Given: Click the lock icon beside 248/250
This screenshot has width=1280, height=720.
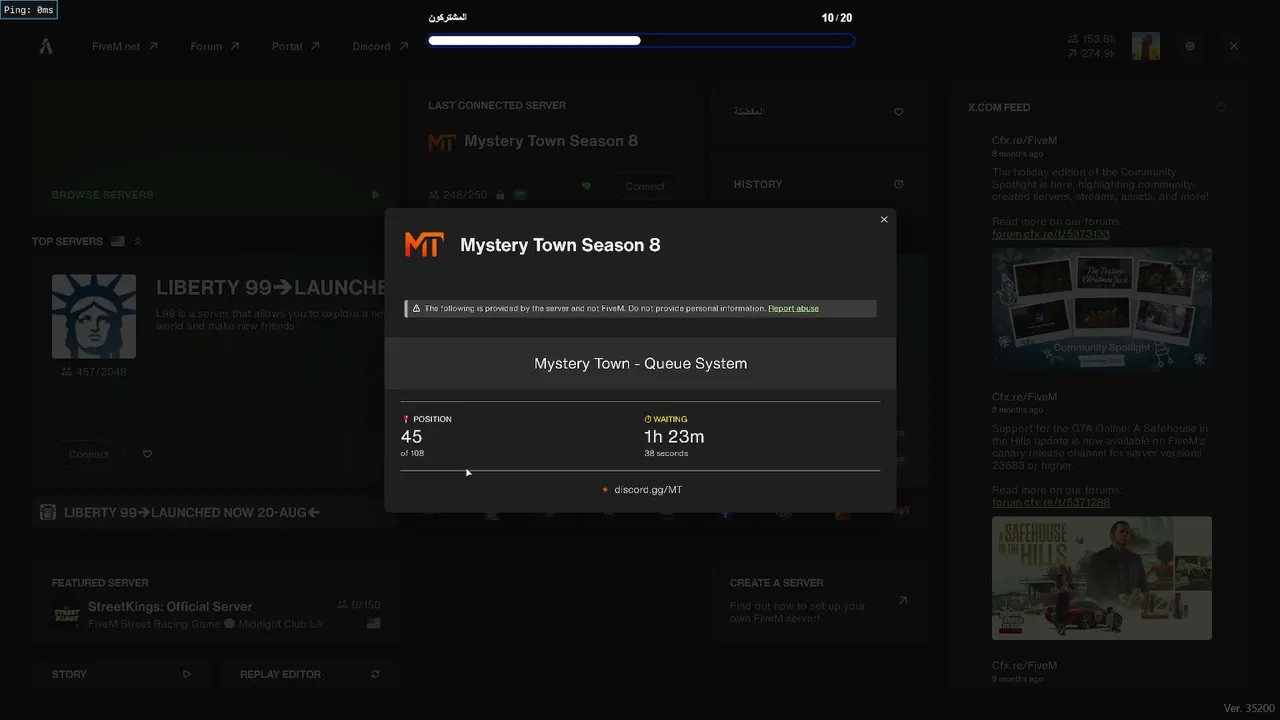Looking at the screenshot, I should [500, 195].
